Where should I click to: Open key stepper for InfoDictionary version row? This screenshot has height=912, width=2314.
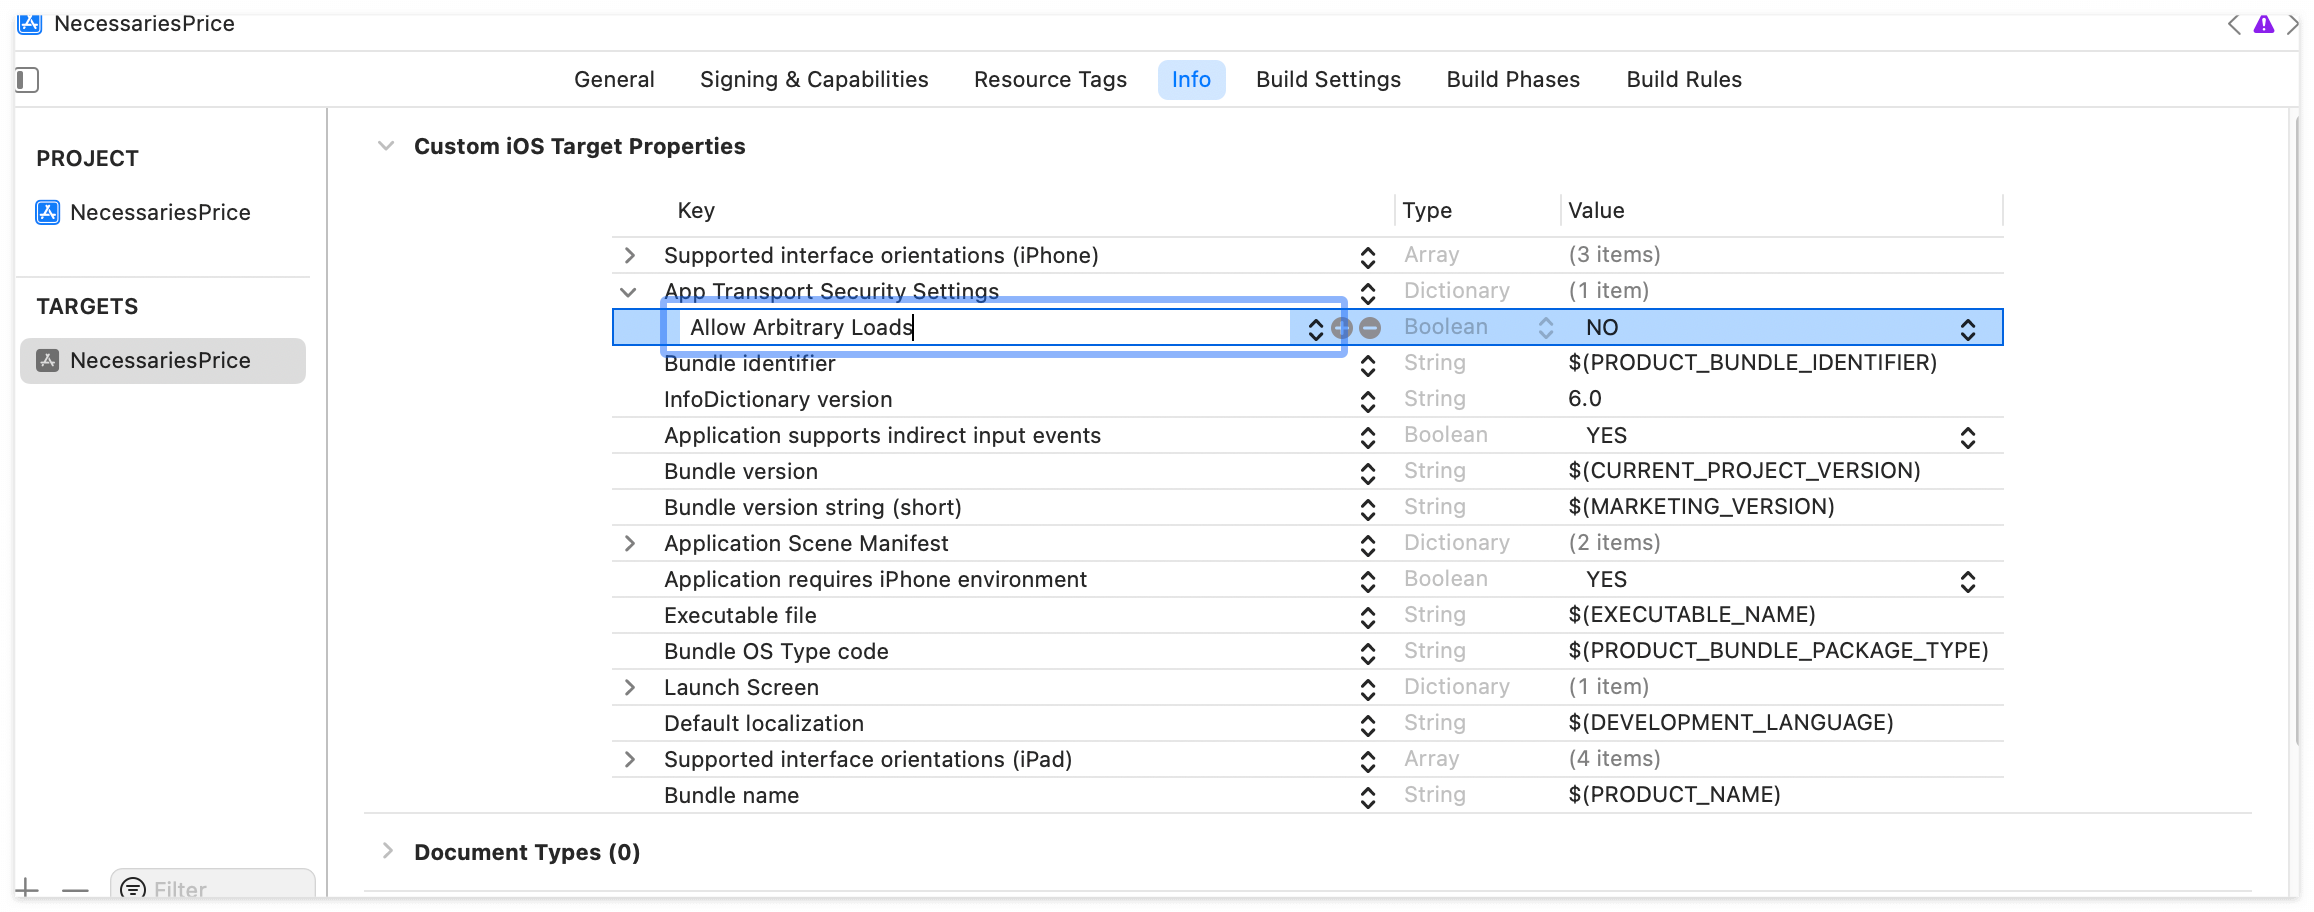pos(1368,401)
